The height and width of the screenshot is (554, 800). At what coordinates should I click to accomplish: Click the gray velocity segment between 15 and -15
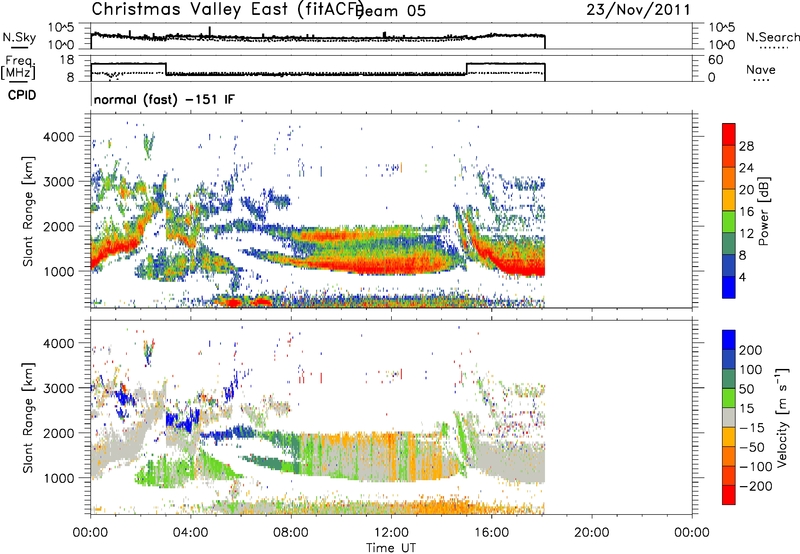pos(729,417)
